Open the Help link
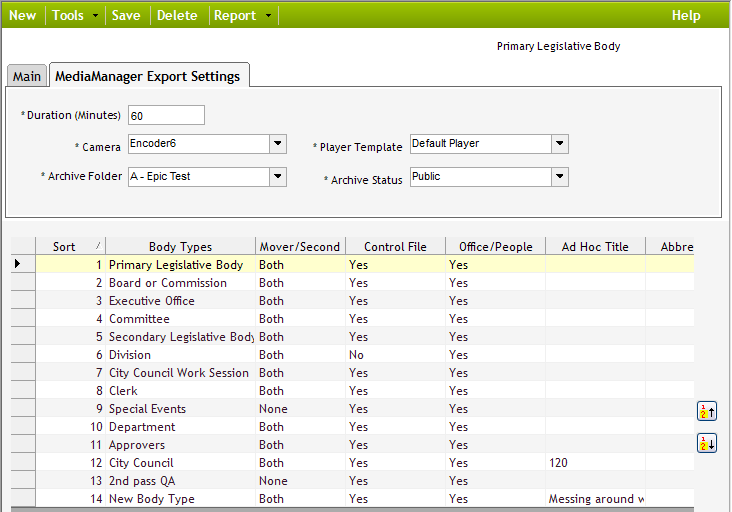This screenshot has width=732, height=512. 686,15
